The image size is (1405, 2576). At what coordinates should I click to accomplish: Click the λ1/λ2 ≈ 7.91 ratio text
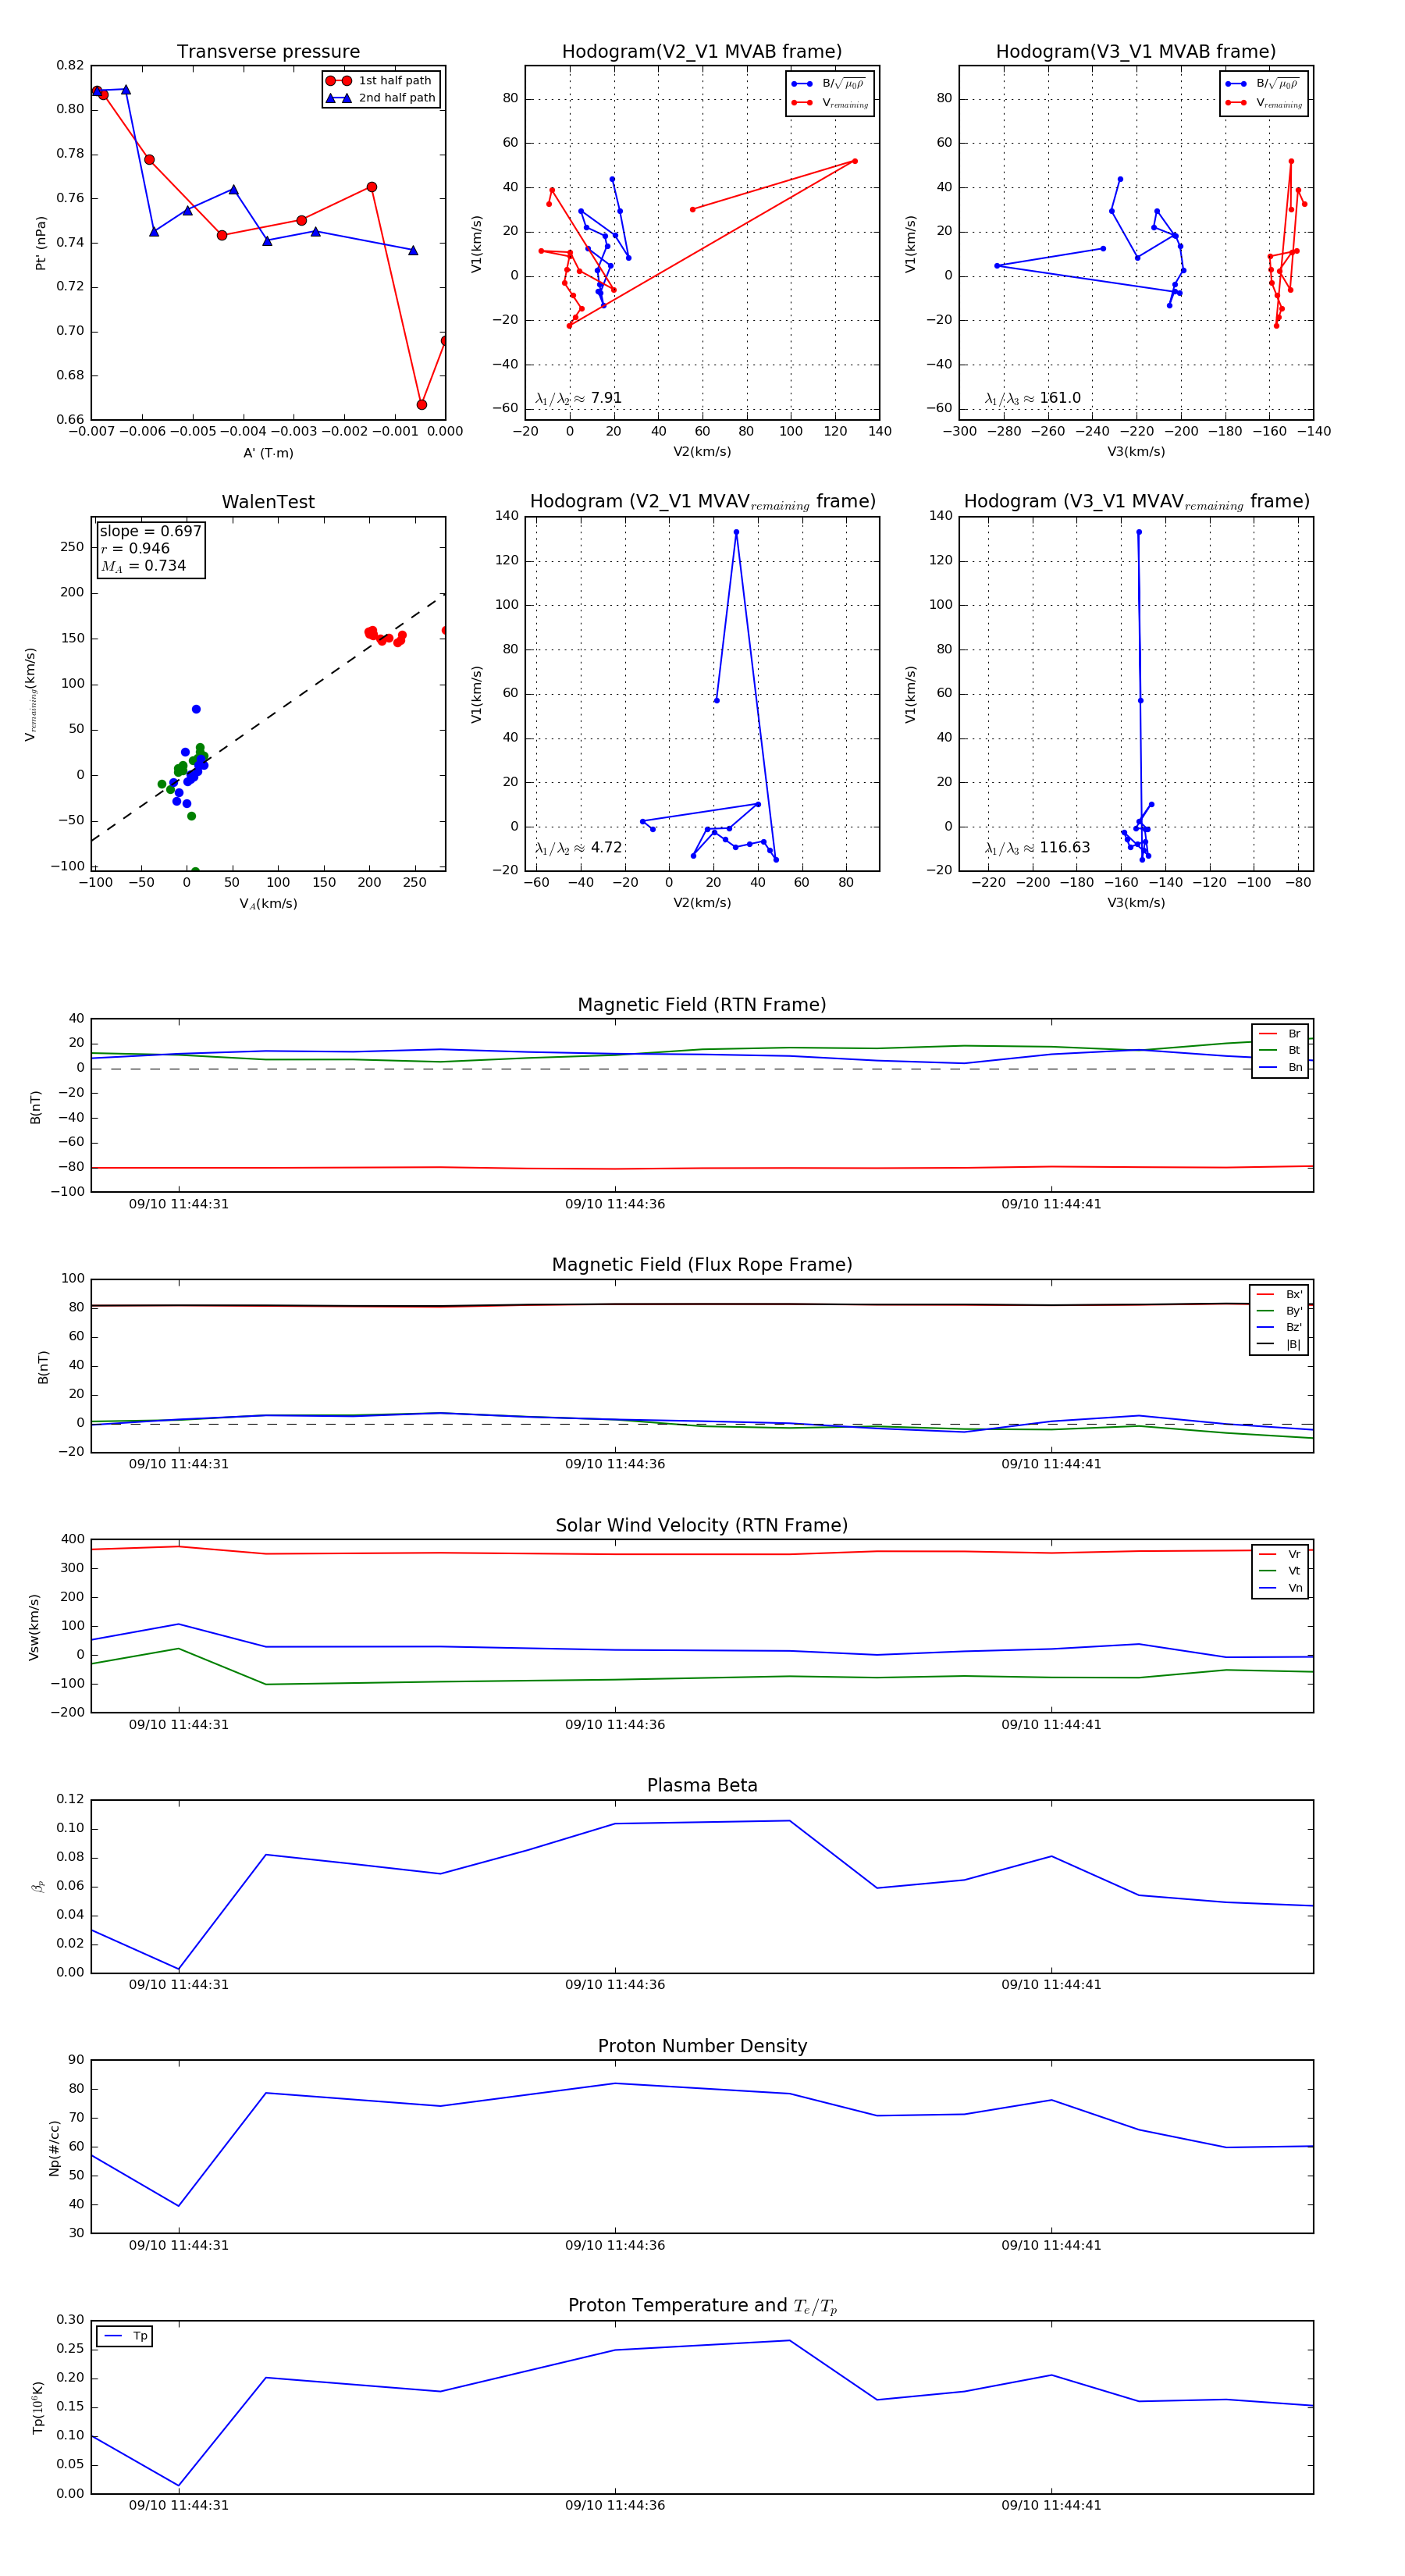[x=578, y=398]
